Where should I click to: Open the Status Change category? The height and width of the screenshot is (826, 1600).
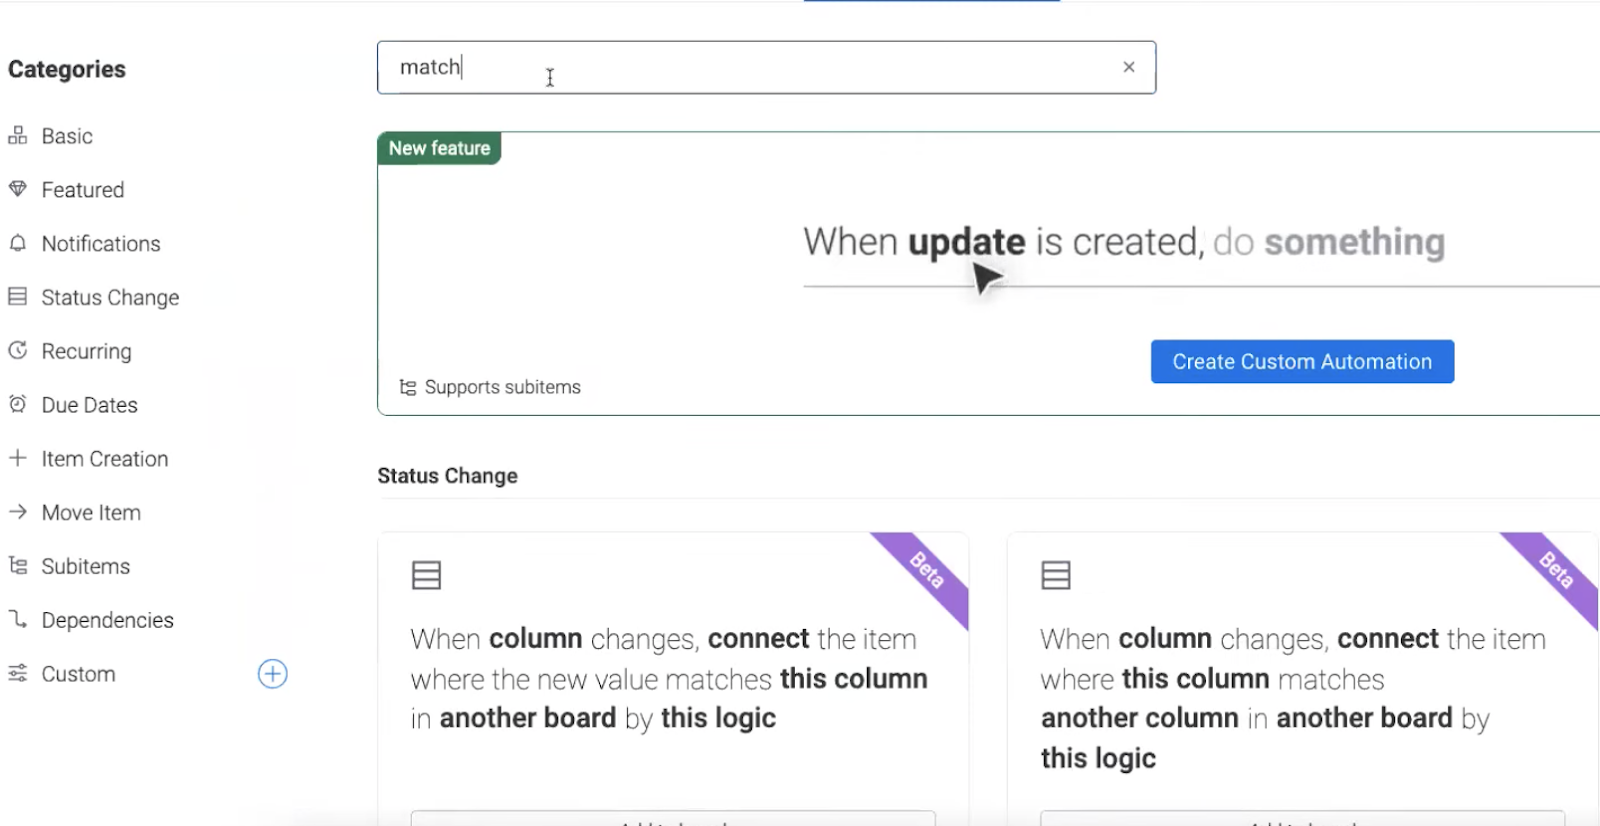(x=110, y=297)
